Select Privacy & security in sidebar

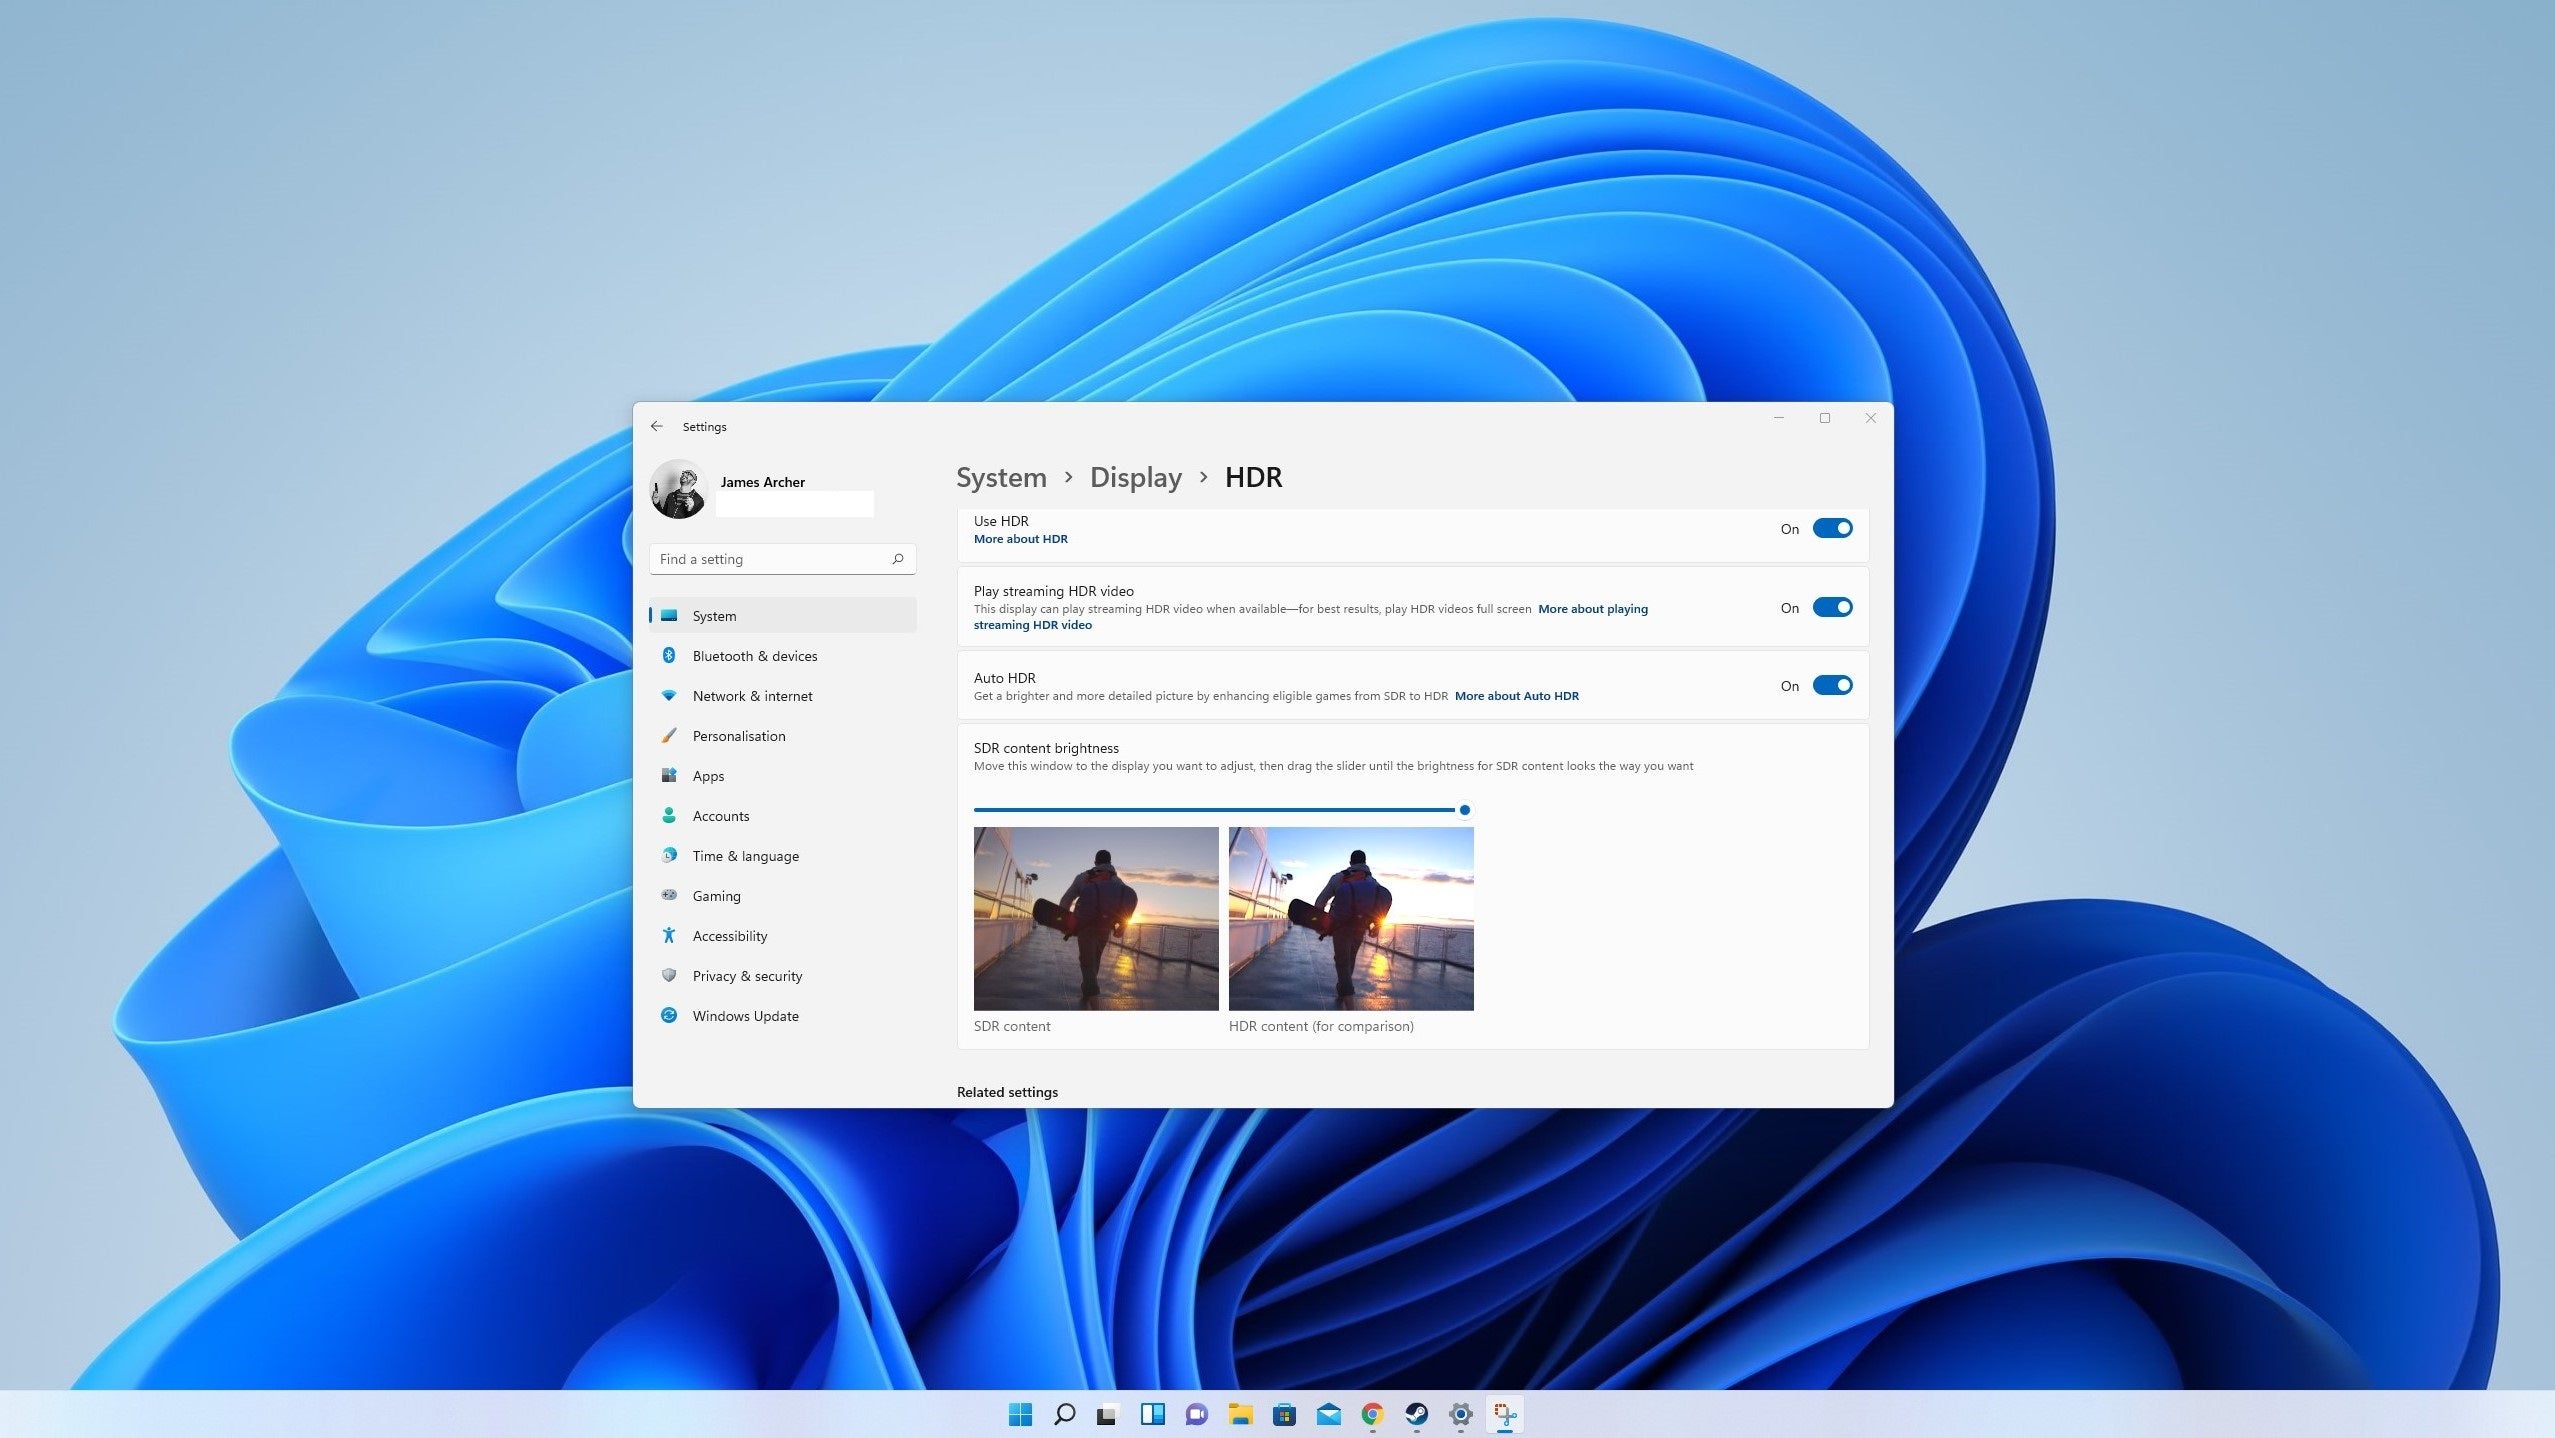pos(747,975)
